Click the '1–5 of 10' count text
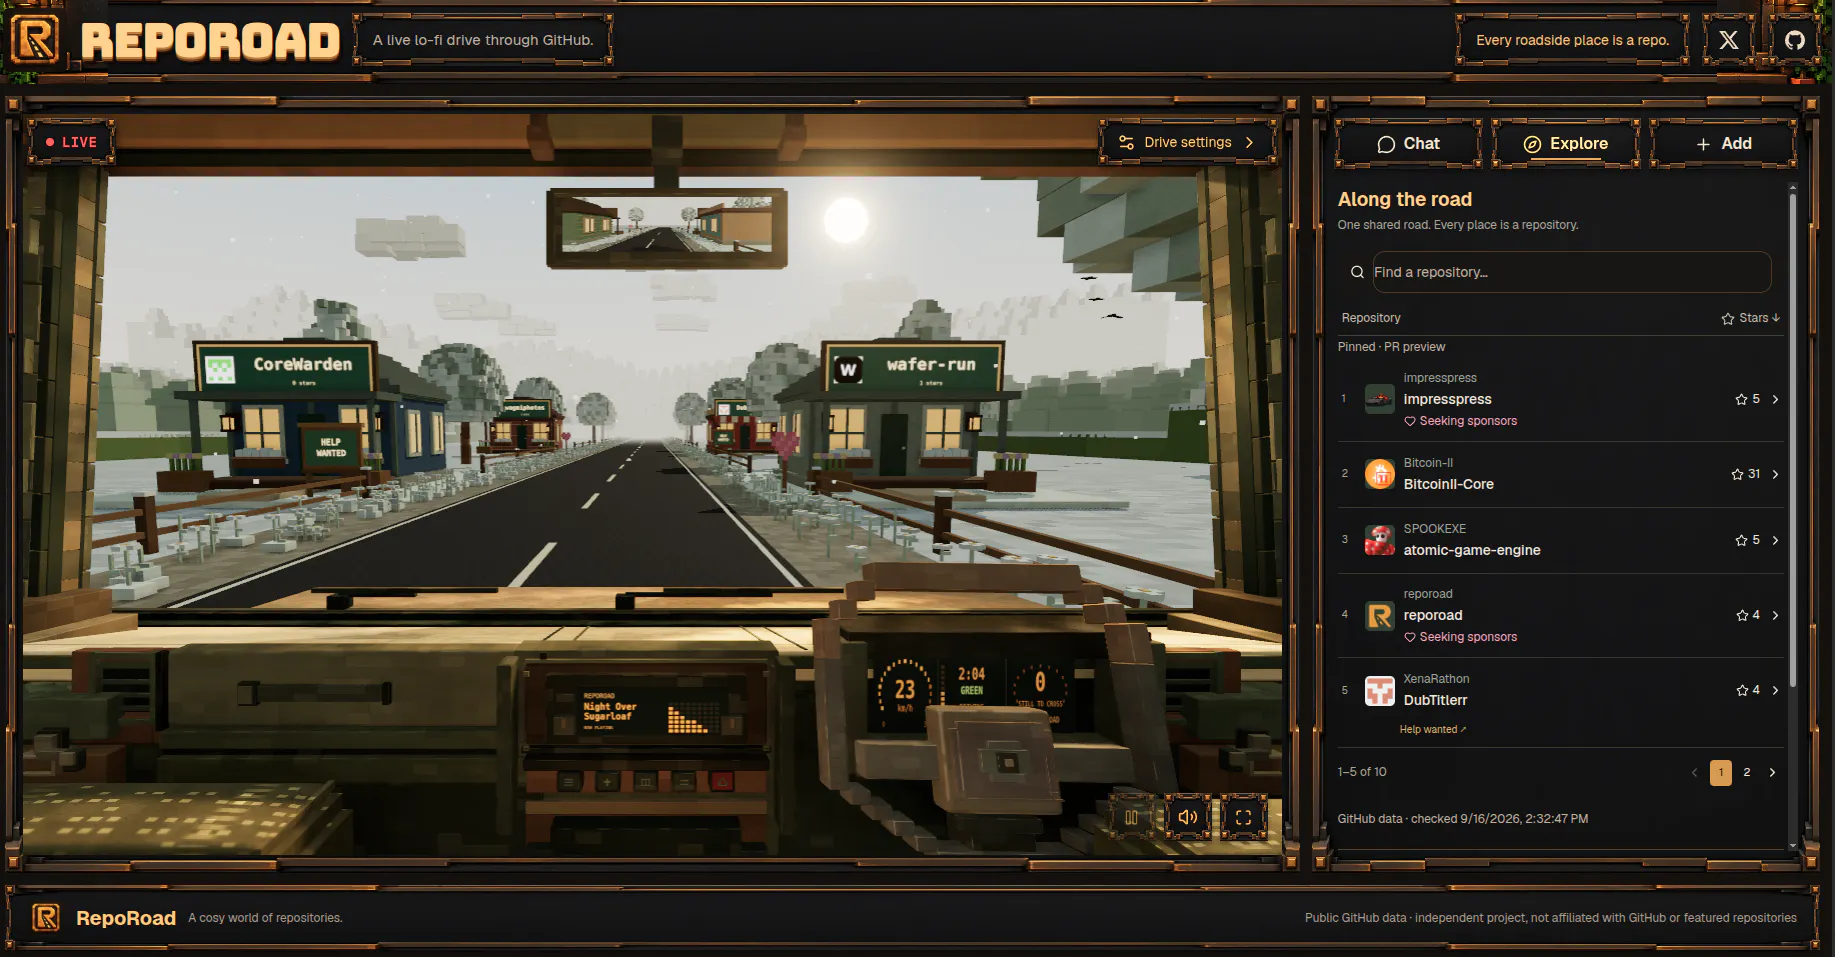This screenshot has width=1835, height=957. coord(1362,772)
